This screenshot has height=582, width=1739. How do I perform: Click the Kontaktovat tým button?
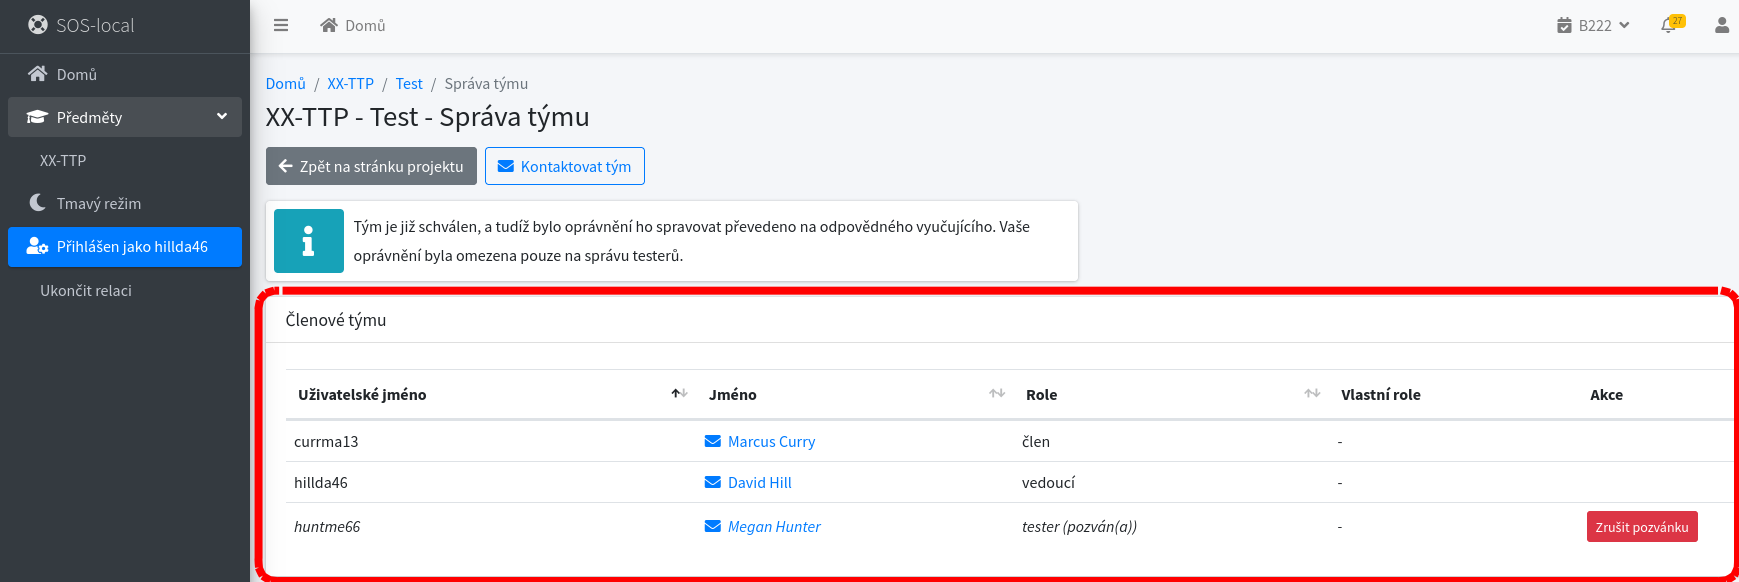pyautogui.click(x=565, y=166)
